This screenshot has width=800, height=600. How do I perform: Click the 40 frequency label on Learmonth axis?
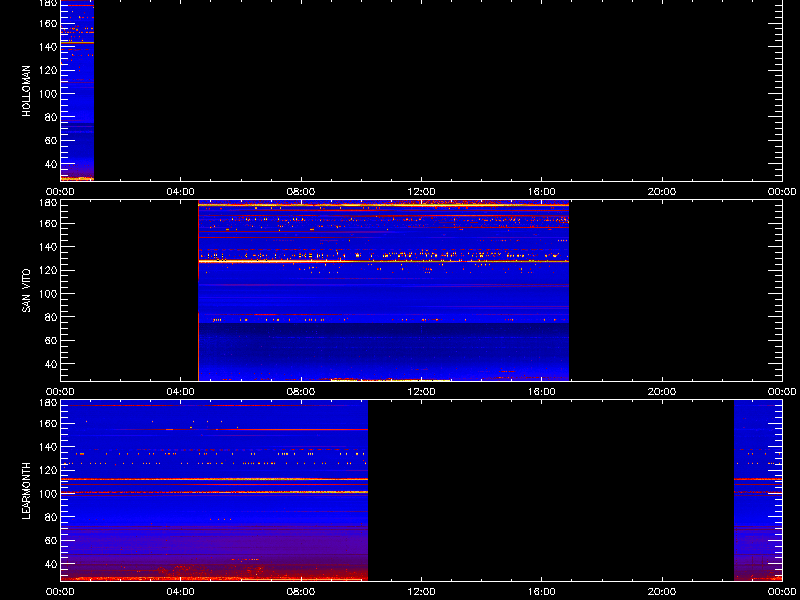pyautogui.click(x=51, y=564)
